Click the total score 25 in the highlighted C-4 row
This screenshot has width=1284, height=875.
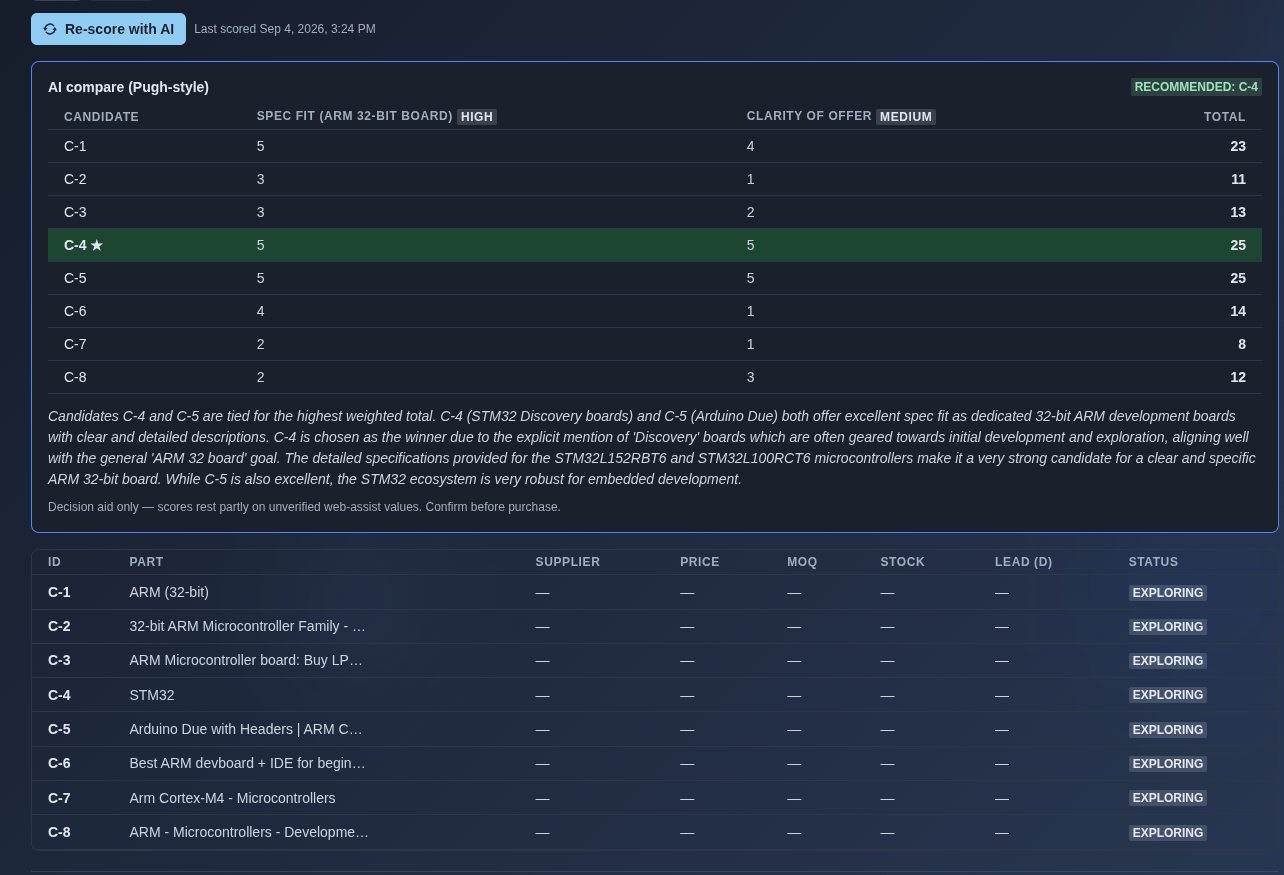(x=1238, y=245)
